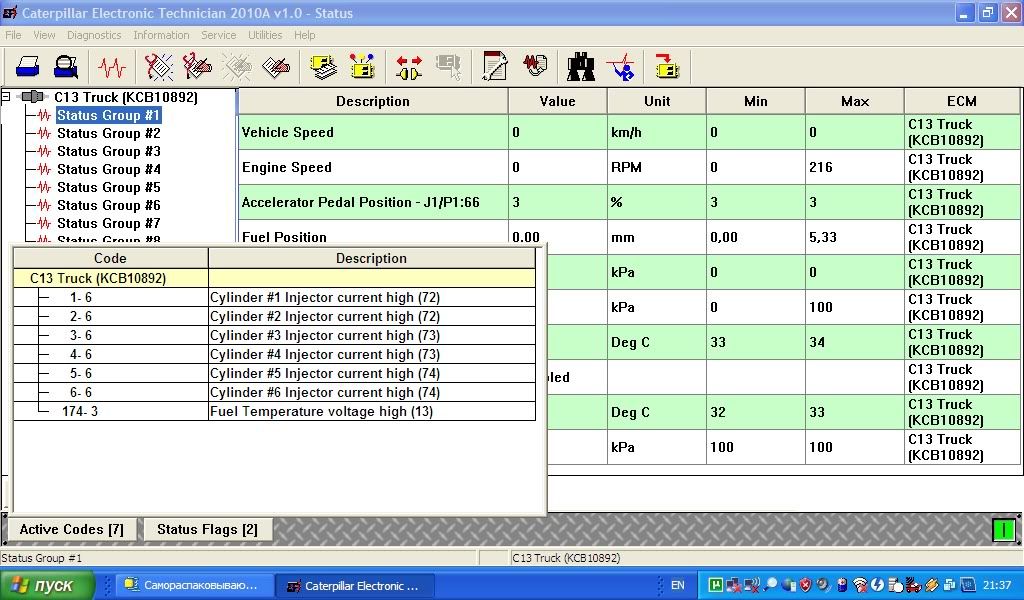Viewport: 1024px width, 600px height.
Task: Open Logged Diagnostic Codes stethoscope-and-hand icon
Action: point(197,67)
